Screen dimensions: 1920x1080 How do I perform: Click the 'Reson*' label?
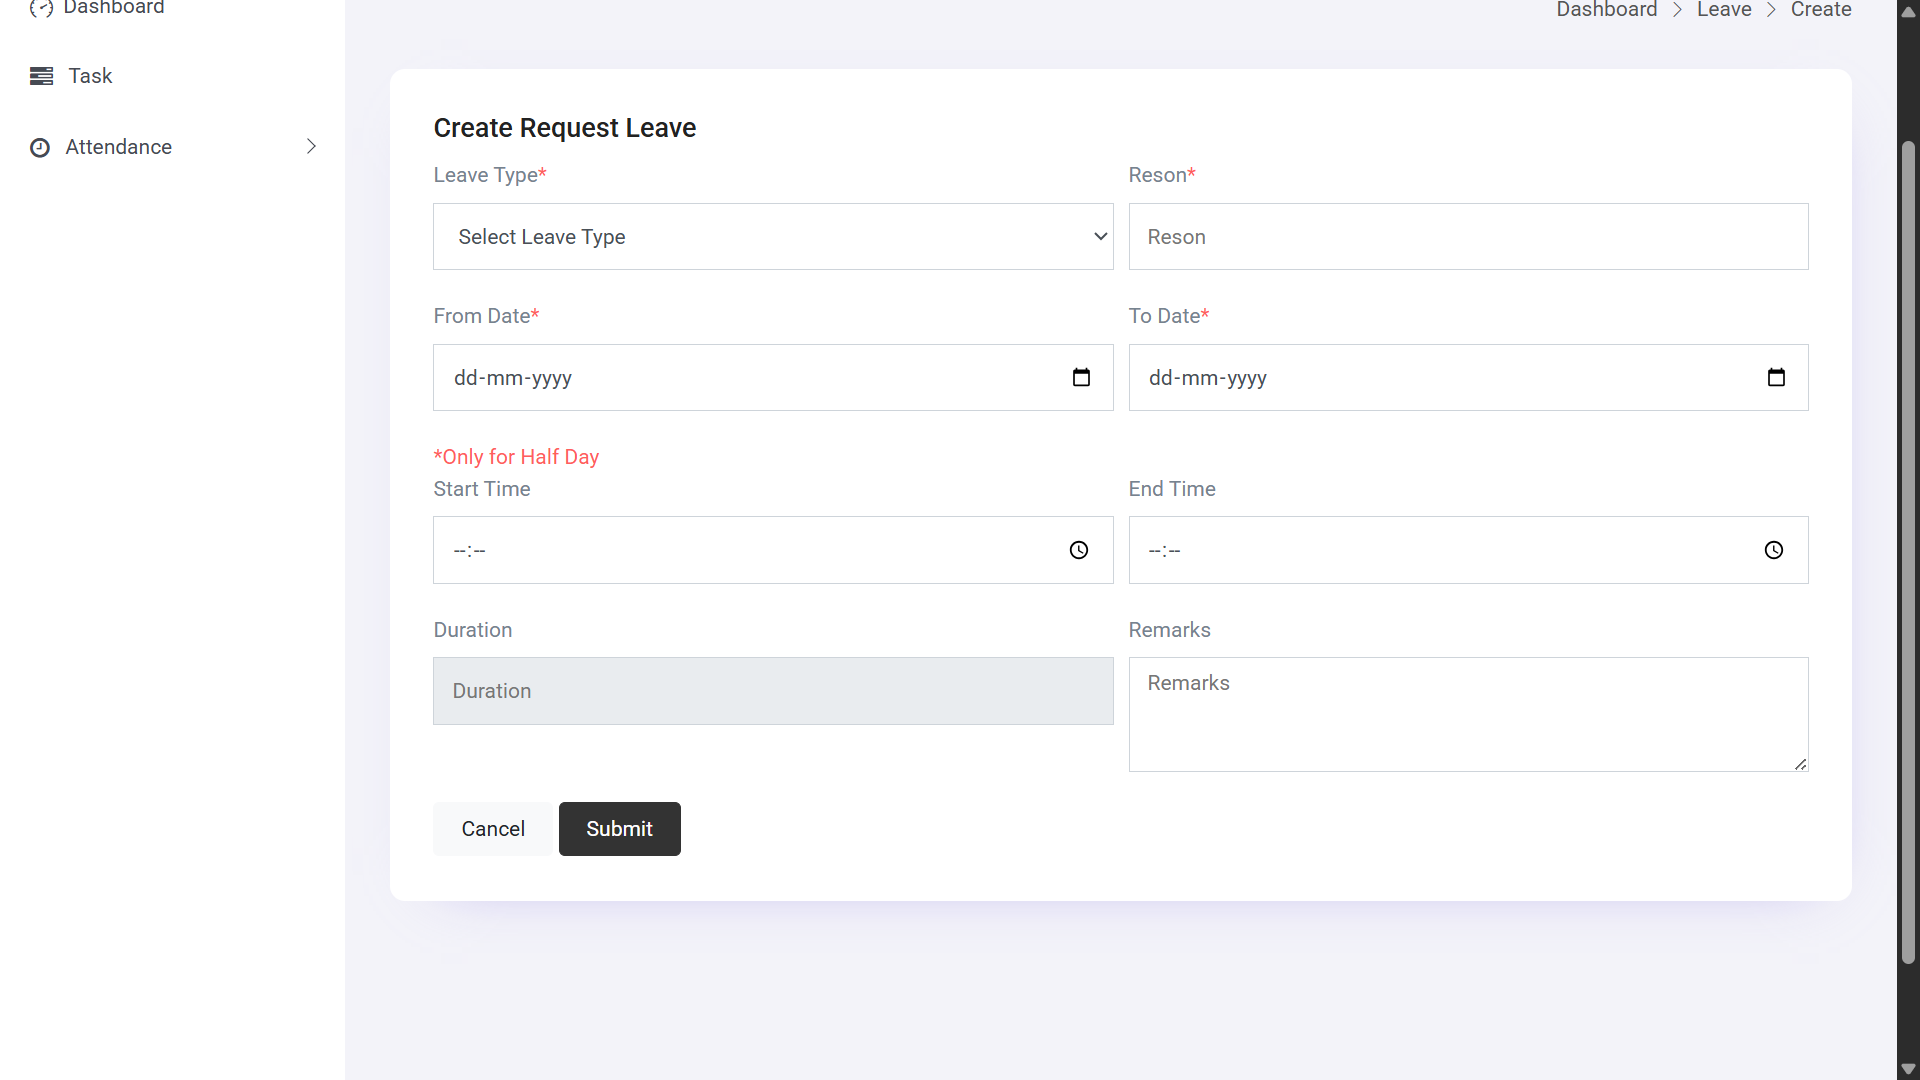[1162, 175]
